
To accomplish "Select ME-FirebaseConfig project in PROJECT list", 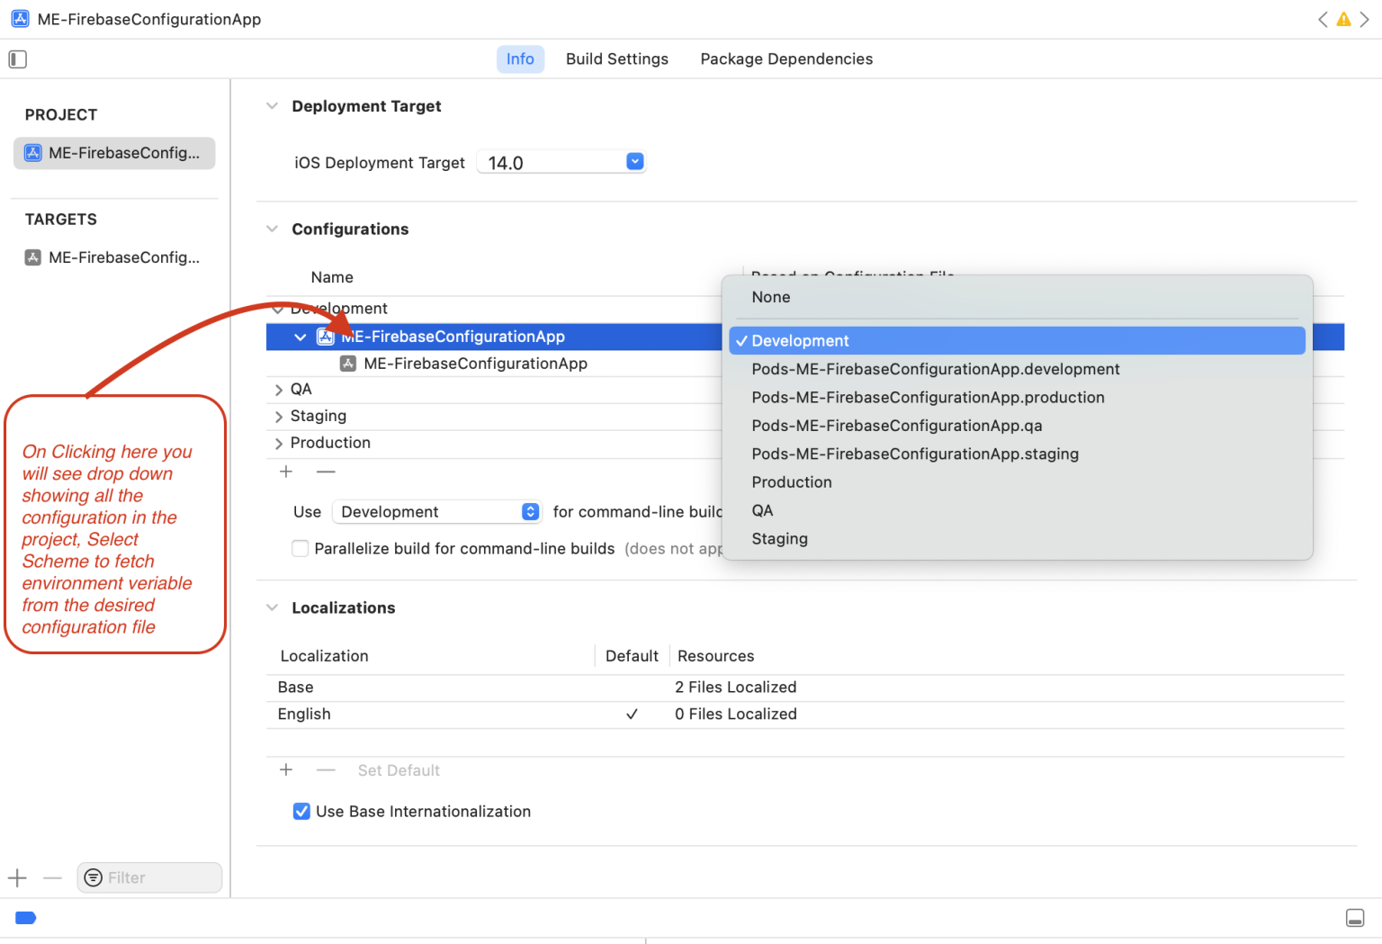I will (x=114, y=153).
